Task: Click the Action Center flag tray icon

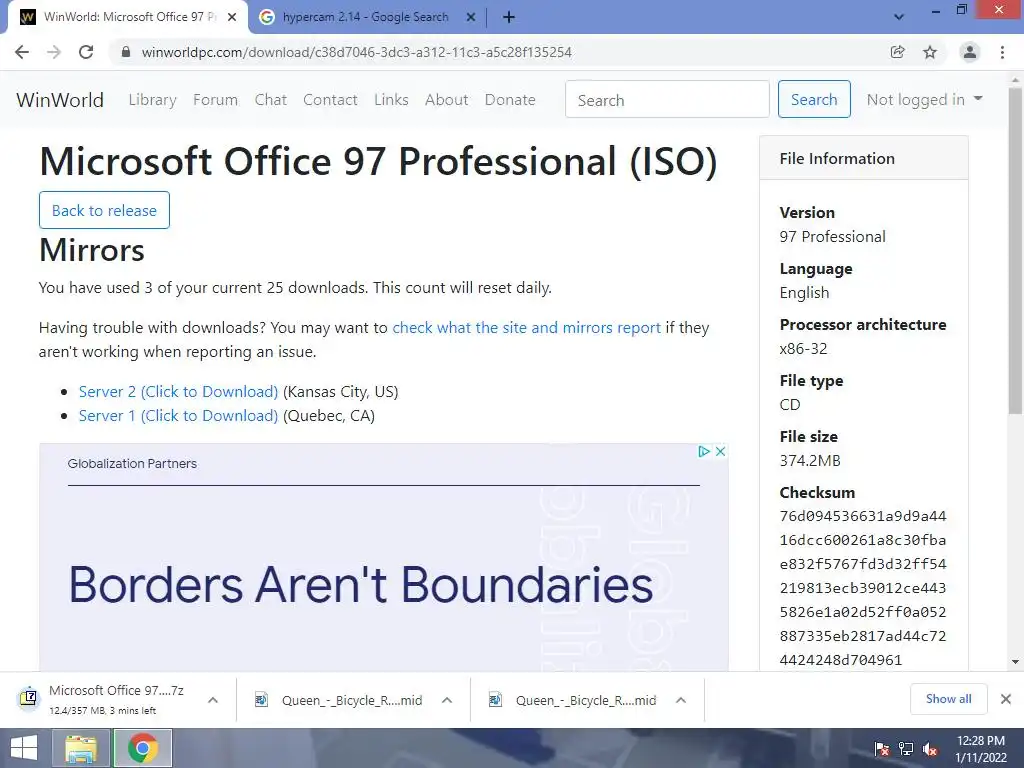Action: [882, 749]
